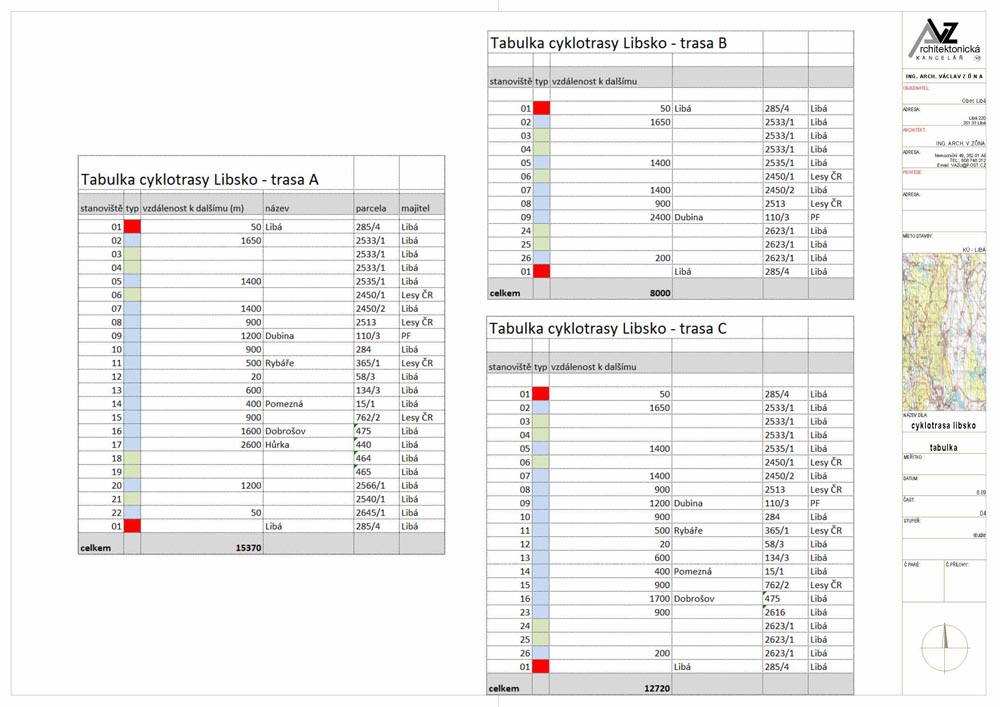Open the map thumbnail in the title block
Viewport: 1000px width, 707px height.
pyautogui.click(x=944, y=332)
